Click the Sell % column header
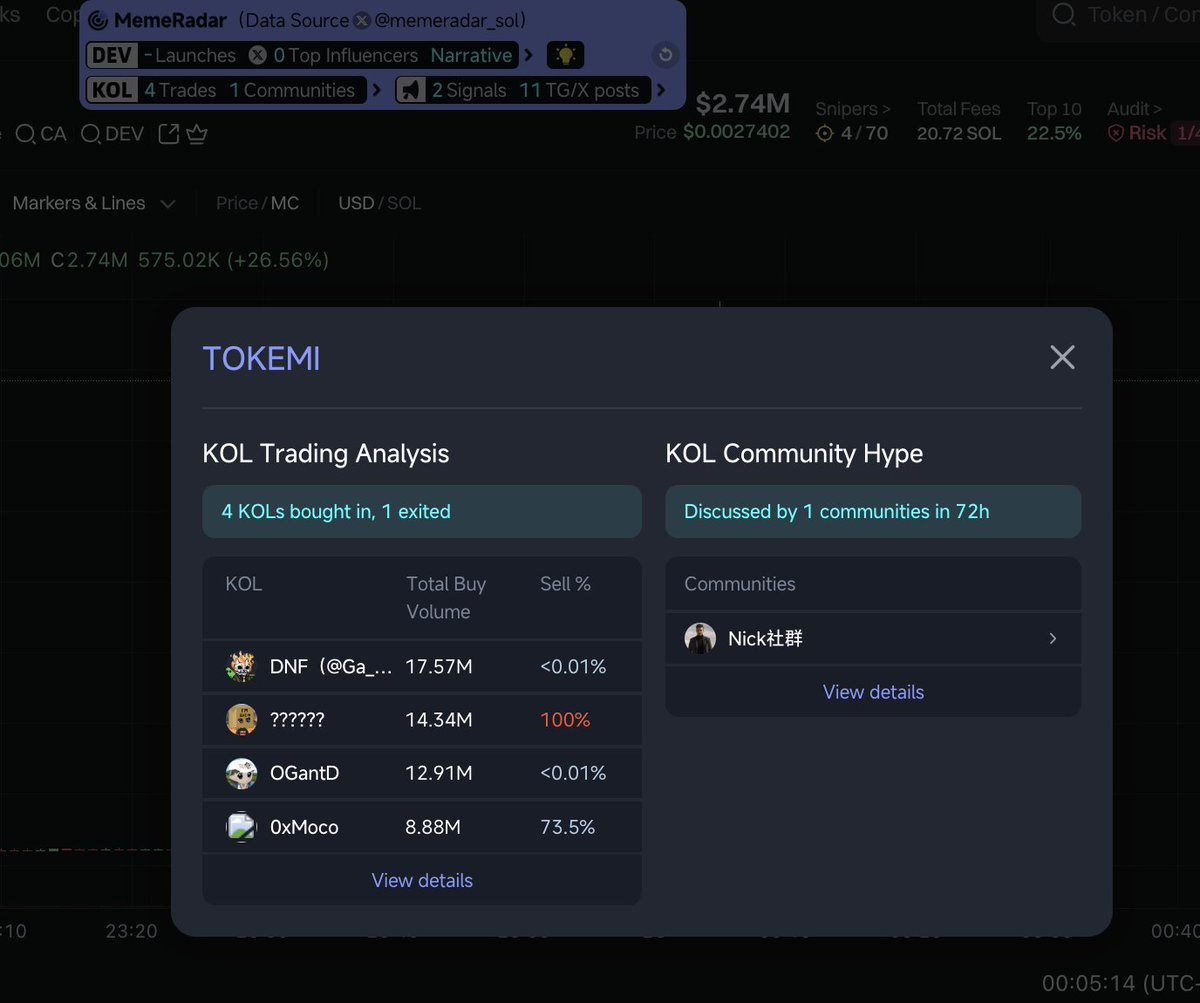The height and width of the screenshot is (1003, 1200). (565, 584)
